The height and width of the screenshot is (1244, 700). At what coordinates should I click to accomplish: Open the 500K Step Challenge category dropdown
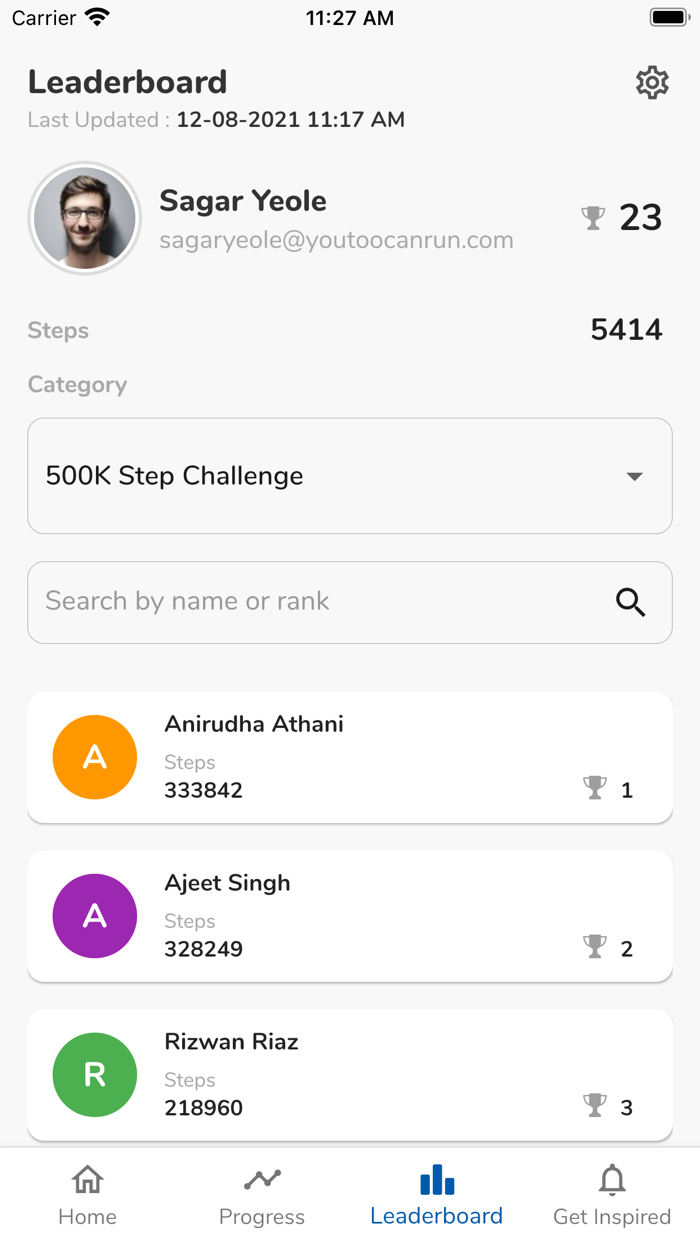pos(350,476)
